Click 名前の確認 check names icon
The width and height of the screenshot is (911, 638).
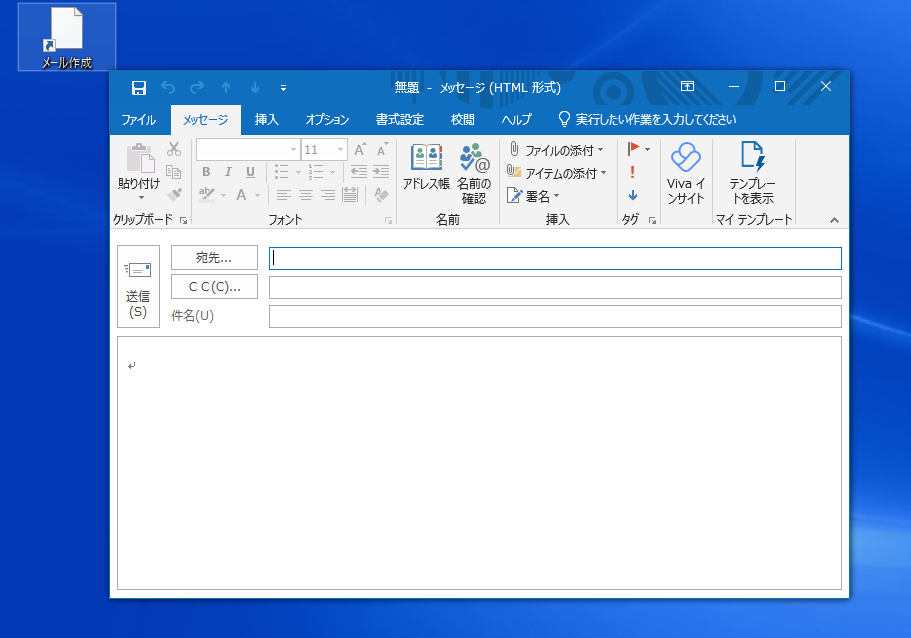474,173
